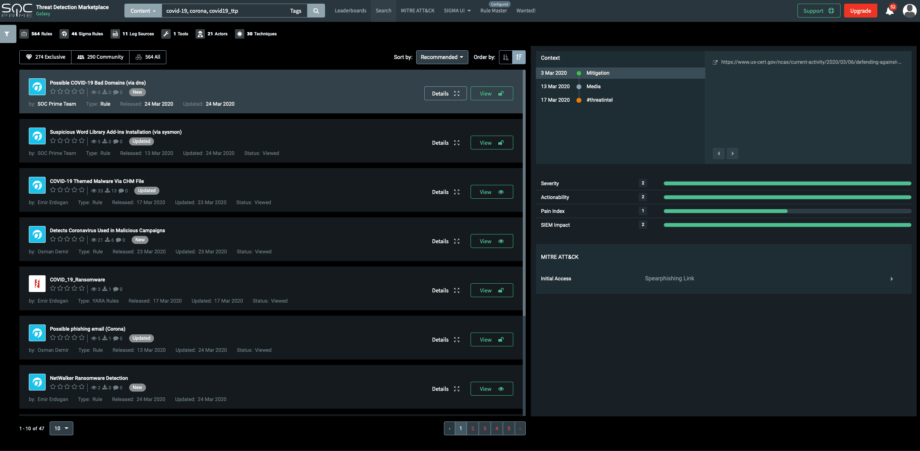The height and width of the screenshot is (451, 920).
Task: Expand Details icon for Possible phishing email
Action: (x=456, y=340)
